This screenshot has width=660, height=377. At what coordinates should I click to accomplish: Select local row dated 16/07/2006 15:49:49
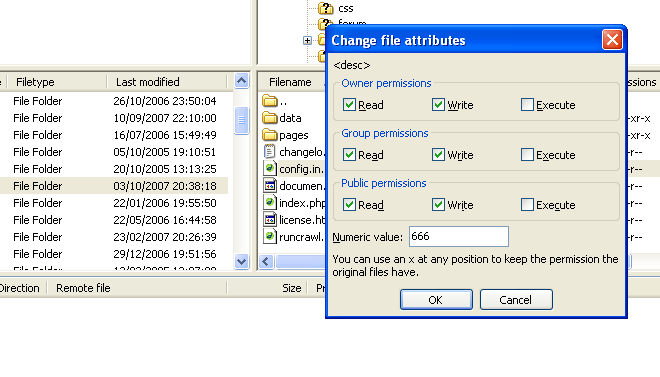click(x=114, y=135)
